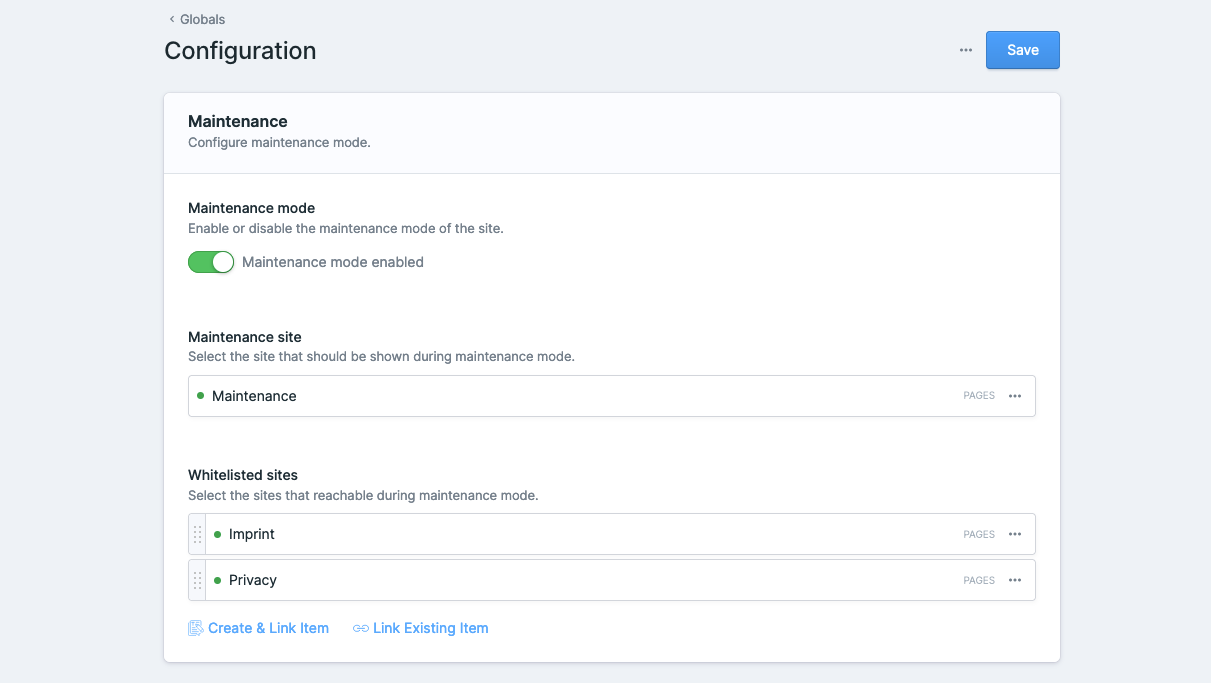
Task: Click the Save button
Action: point(1023,50)
